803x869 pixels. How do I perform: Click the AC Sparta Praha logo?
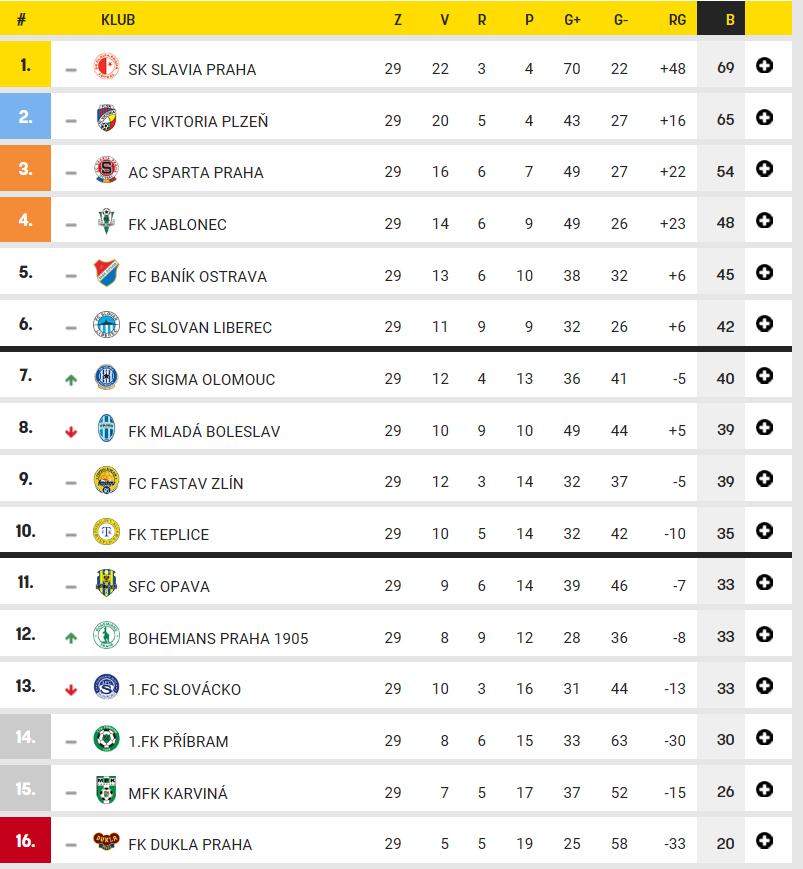pos(106,170)
